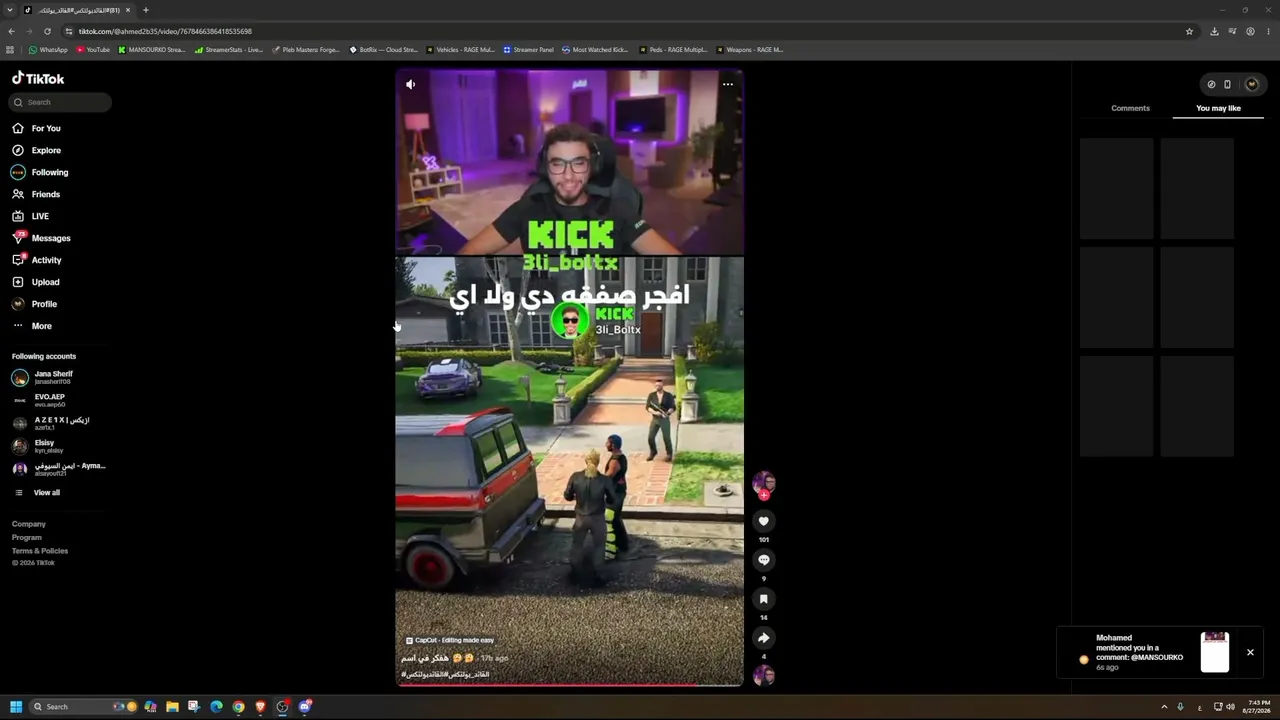Open File Explorer from the taskbar
The image size is (1280, 720).
pyautogui.click(x=172, y=707)
